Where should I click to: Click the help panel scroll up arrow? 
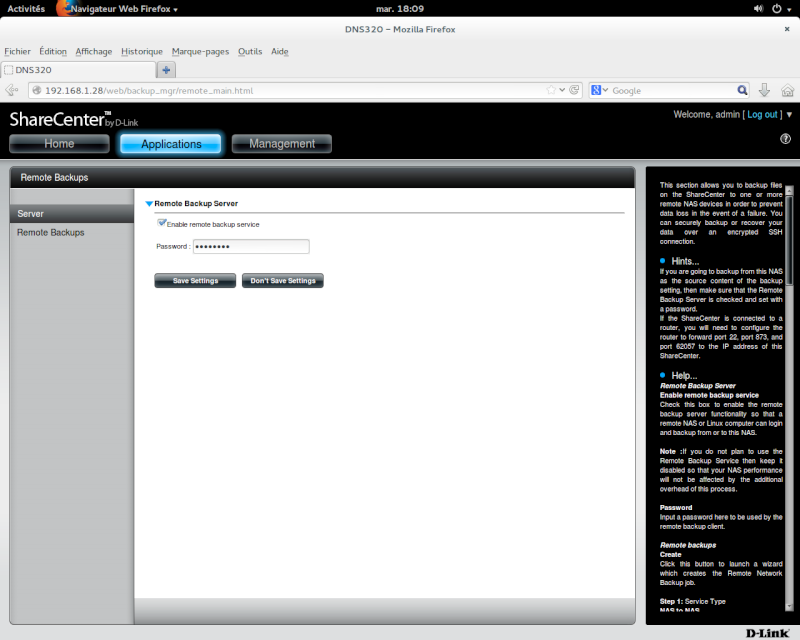pyautogui.click(x=789, y=190)
